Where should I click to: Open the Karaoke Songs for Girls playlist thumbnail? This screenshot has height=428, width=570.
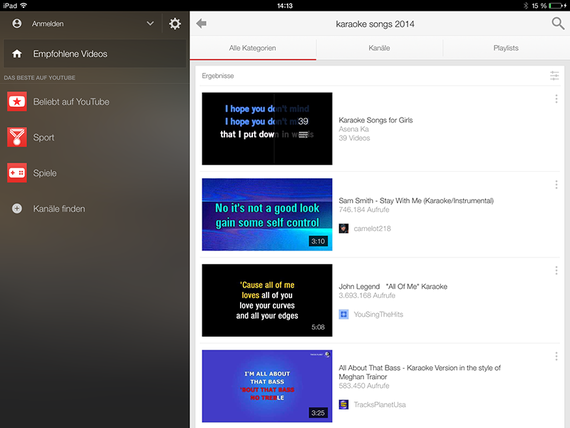coord(267,128)
